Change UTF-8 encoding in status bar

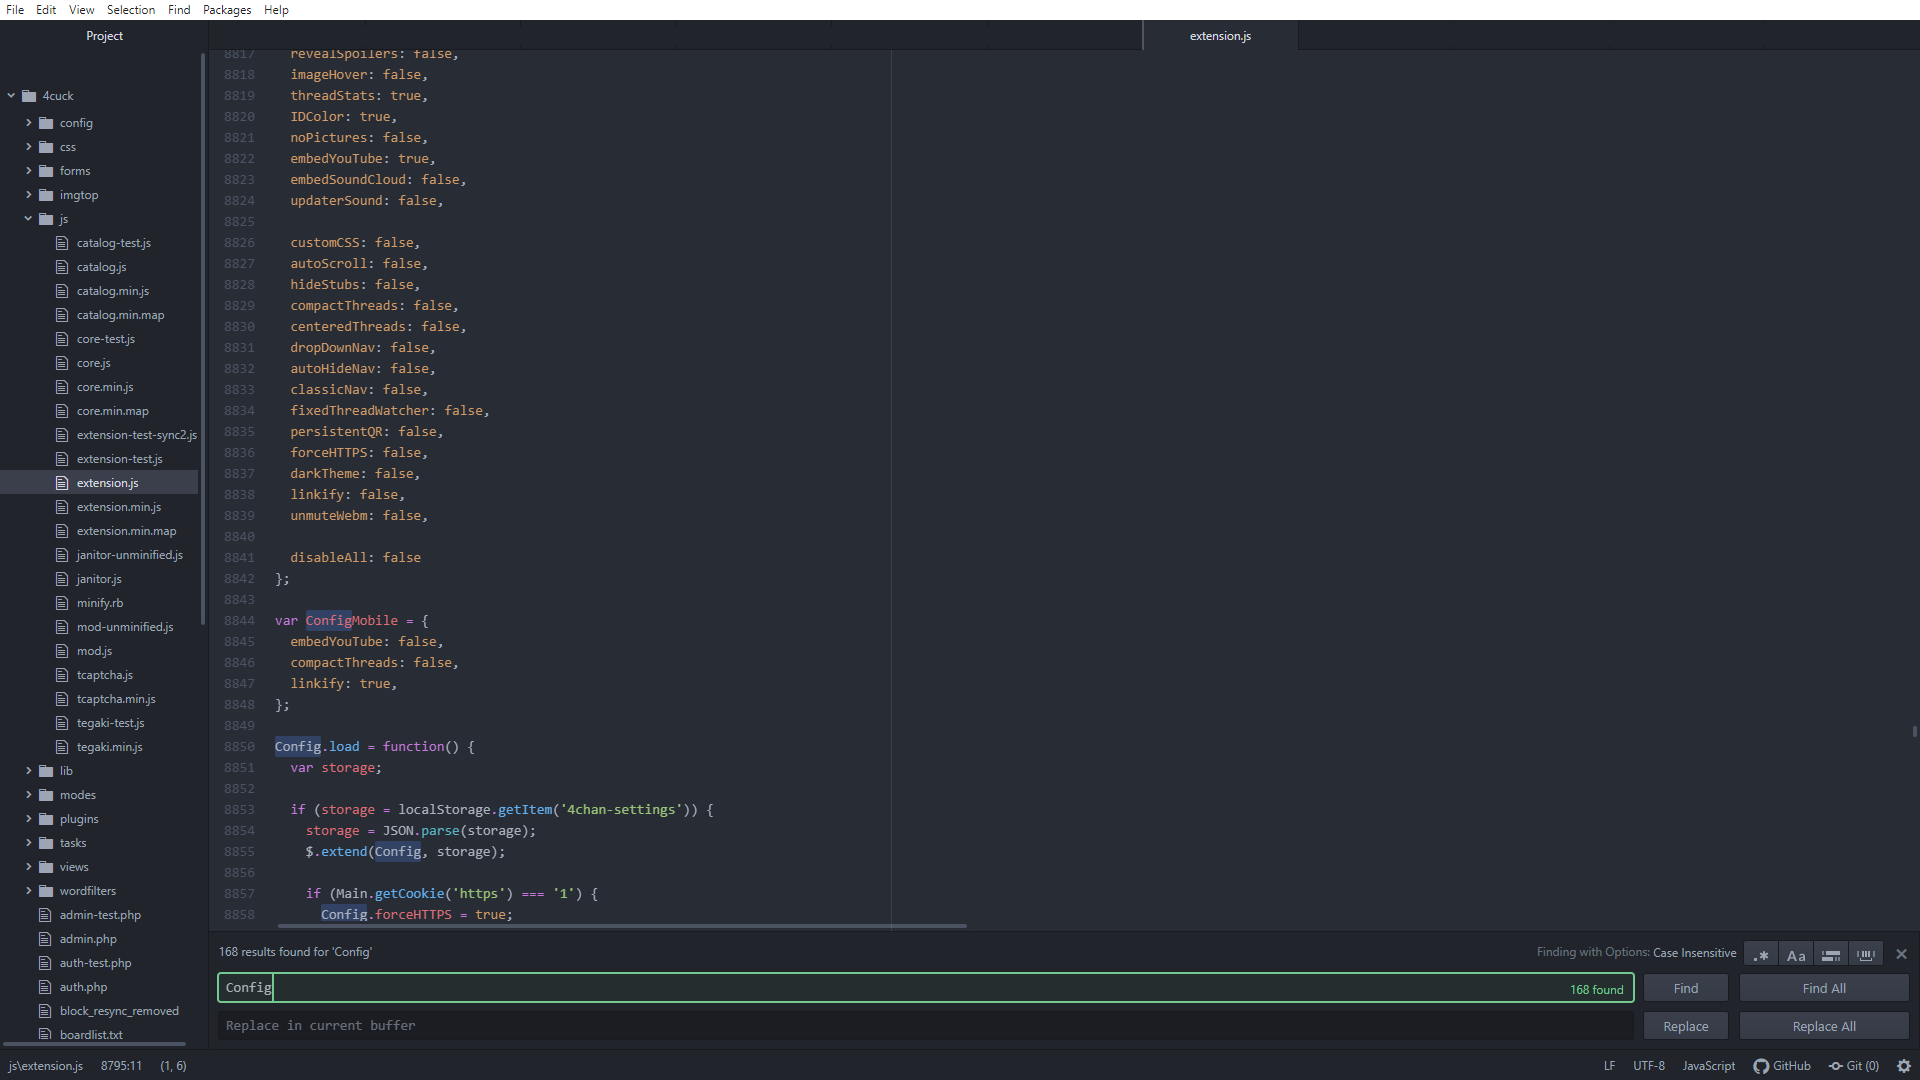point(1649,1066)
